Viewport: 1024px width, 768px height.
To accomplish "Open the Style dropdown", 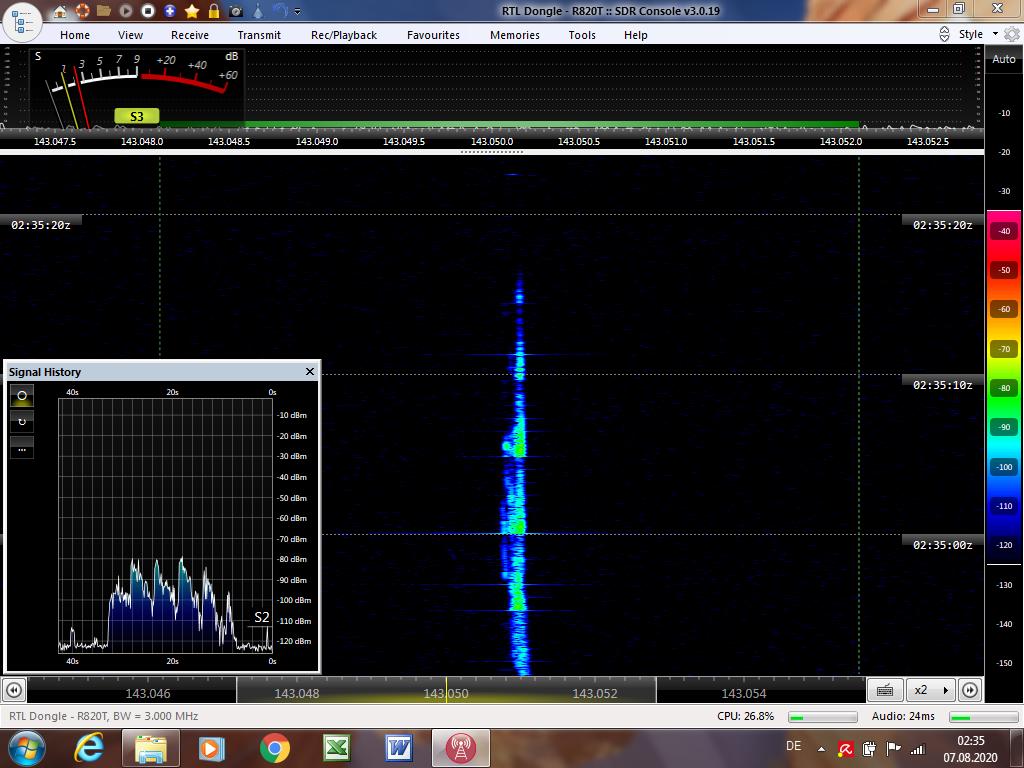I will pyautogui.click(x=978, y=34).
